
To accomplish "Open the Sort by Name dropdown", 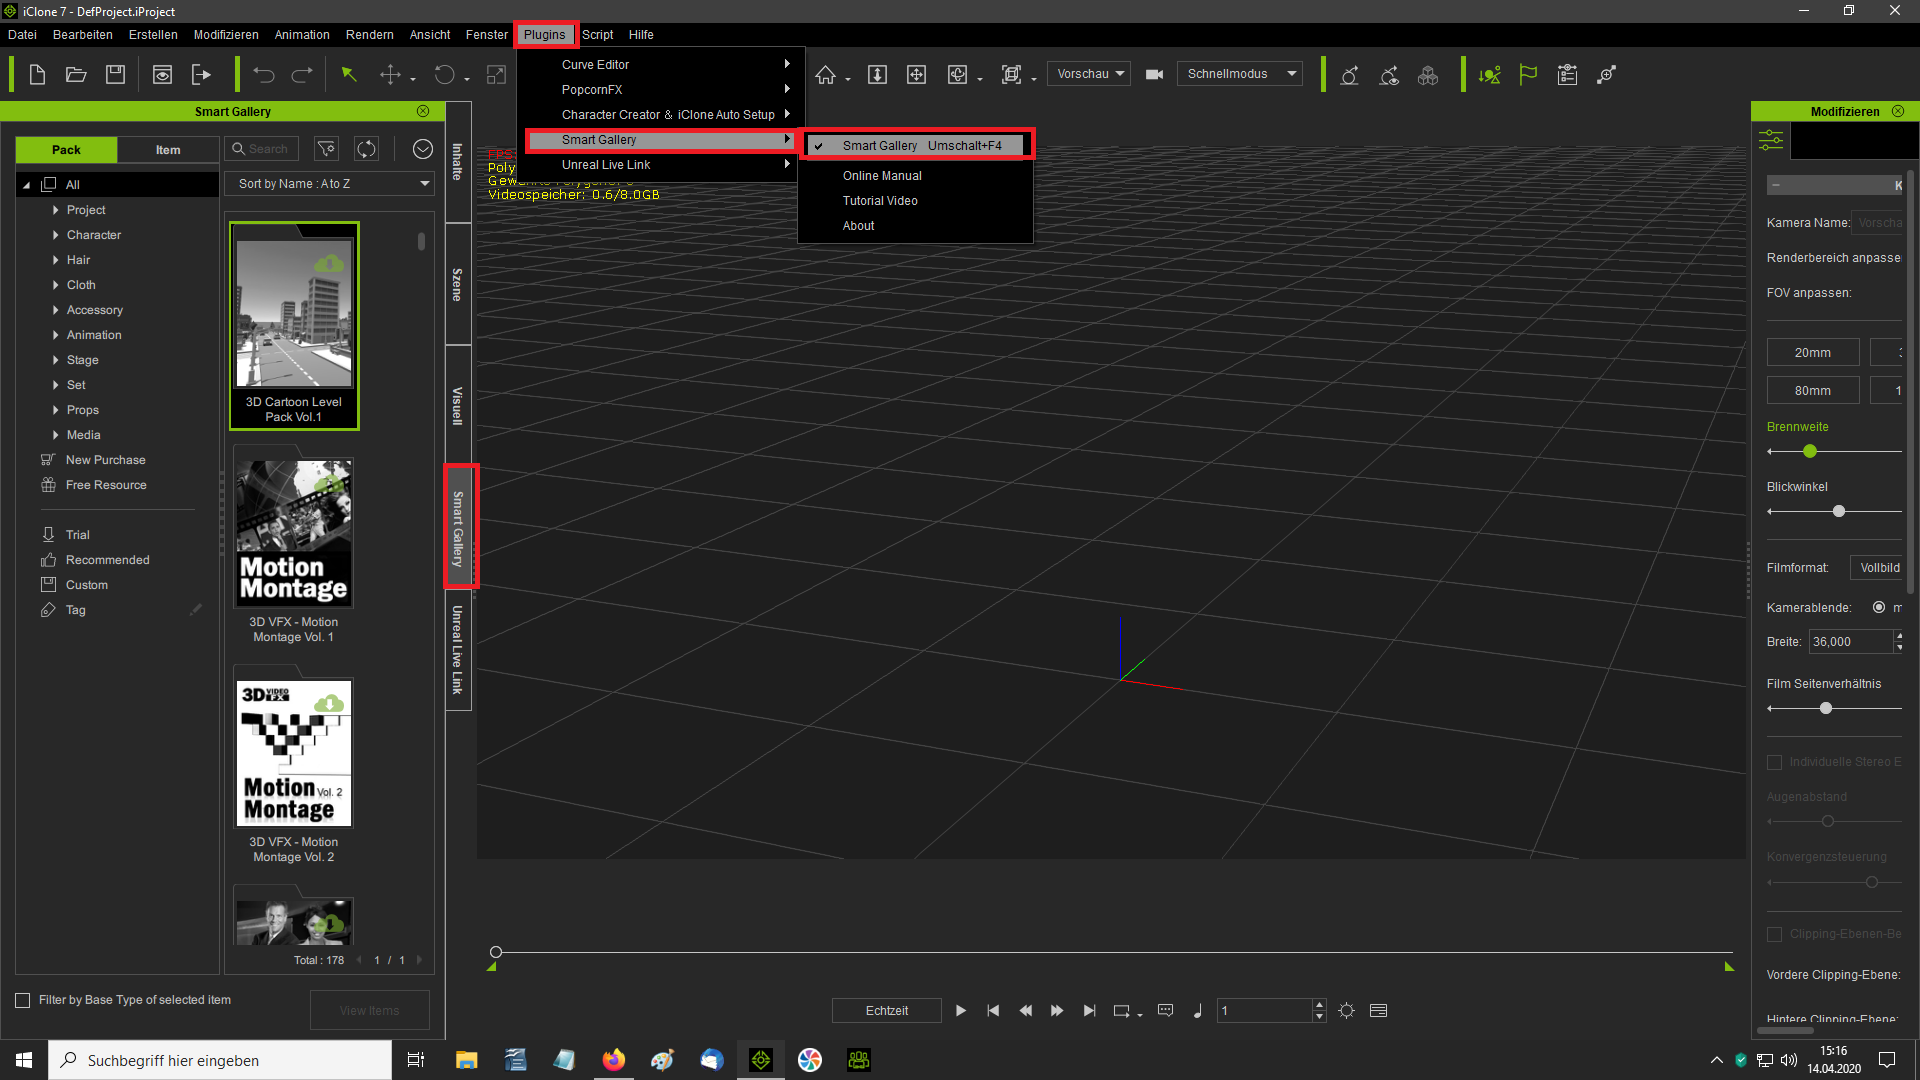I will point(329,184).
